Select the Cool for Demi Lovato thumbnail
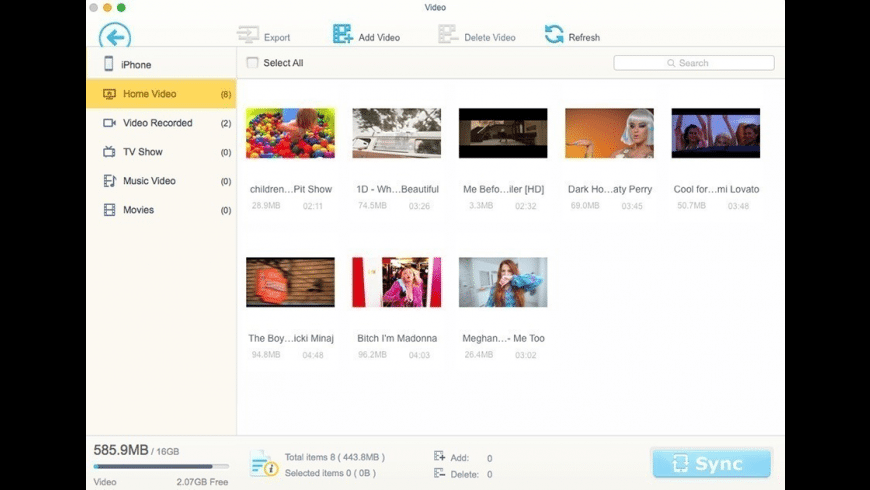The width and height of the screenshot is (870, 490). click(716, 133)
